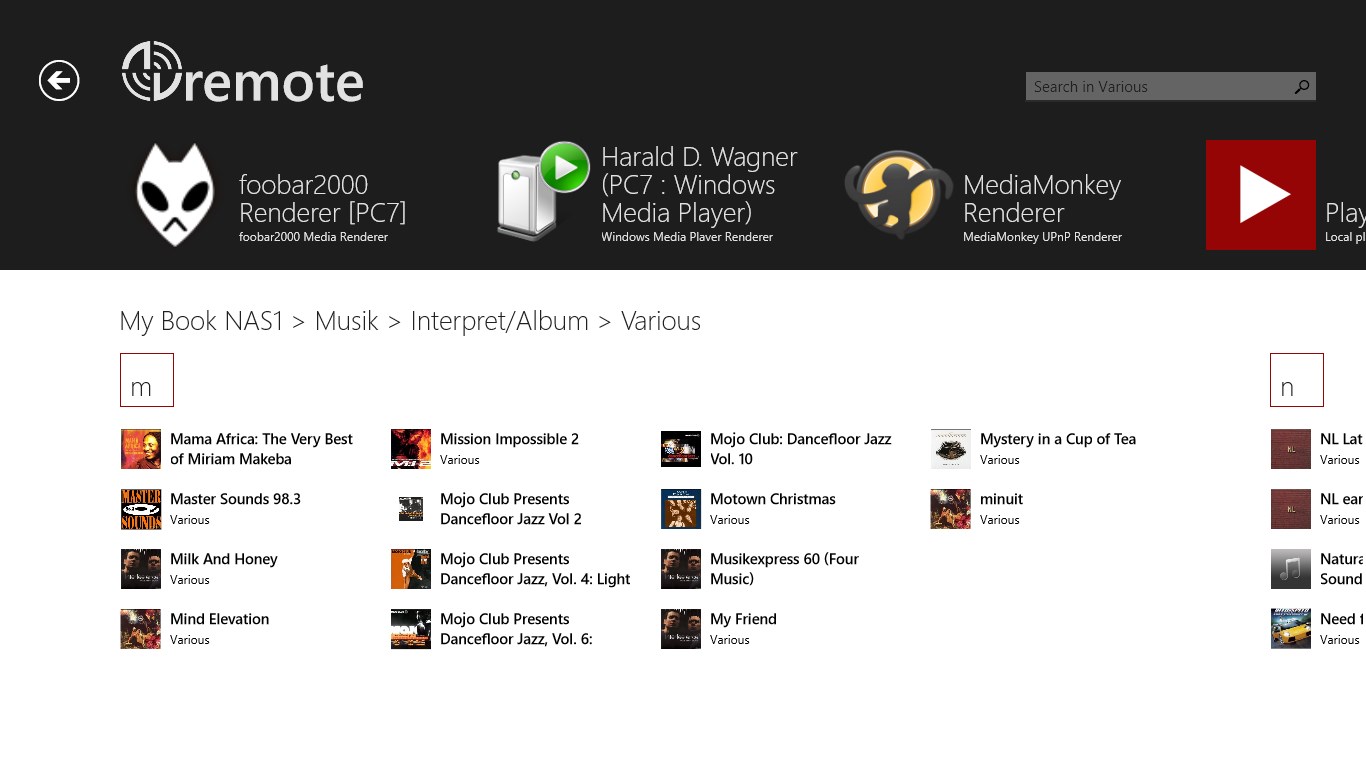This screenshot has height=768, width=1366.
Task: Click the back arrow button
Action: click(x=59, y=81)
